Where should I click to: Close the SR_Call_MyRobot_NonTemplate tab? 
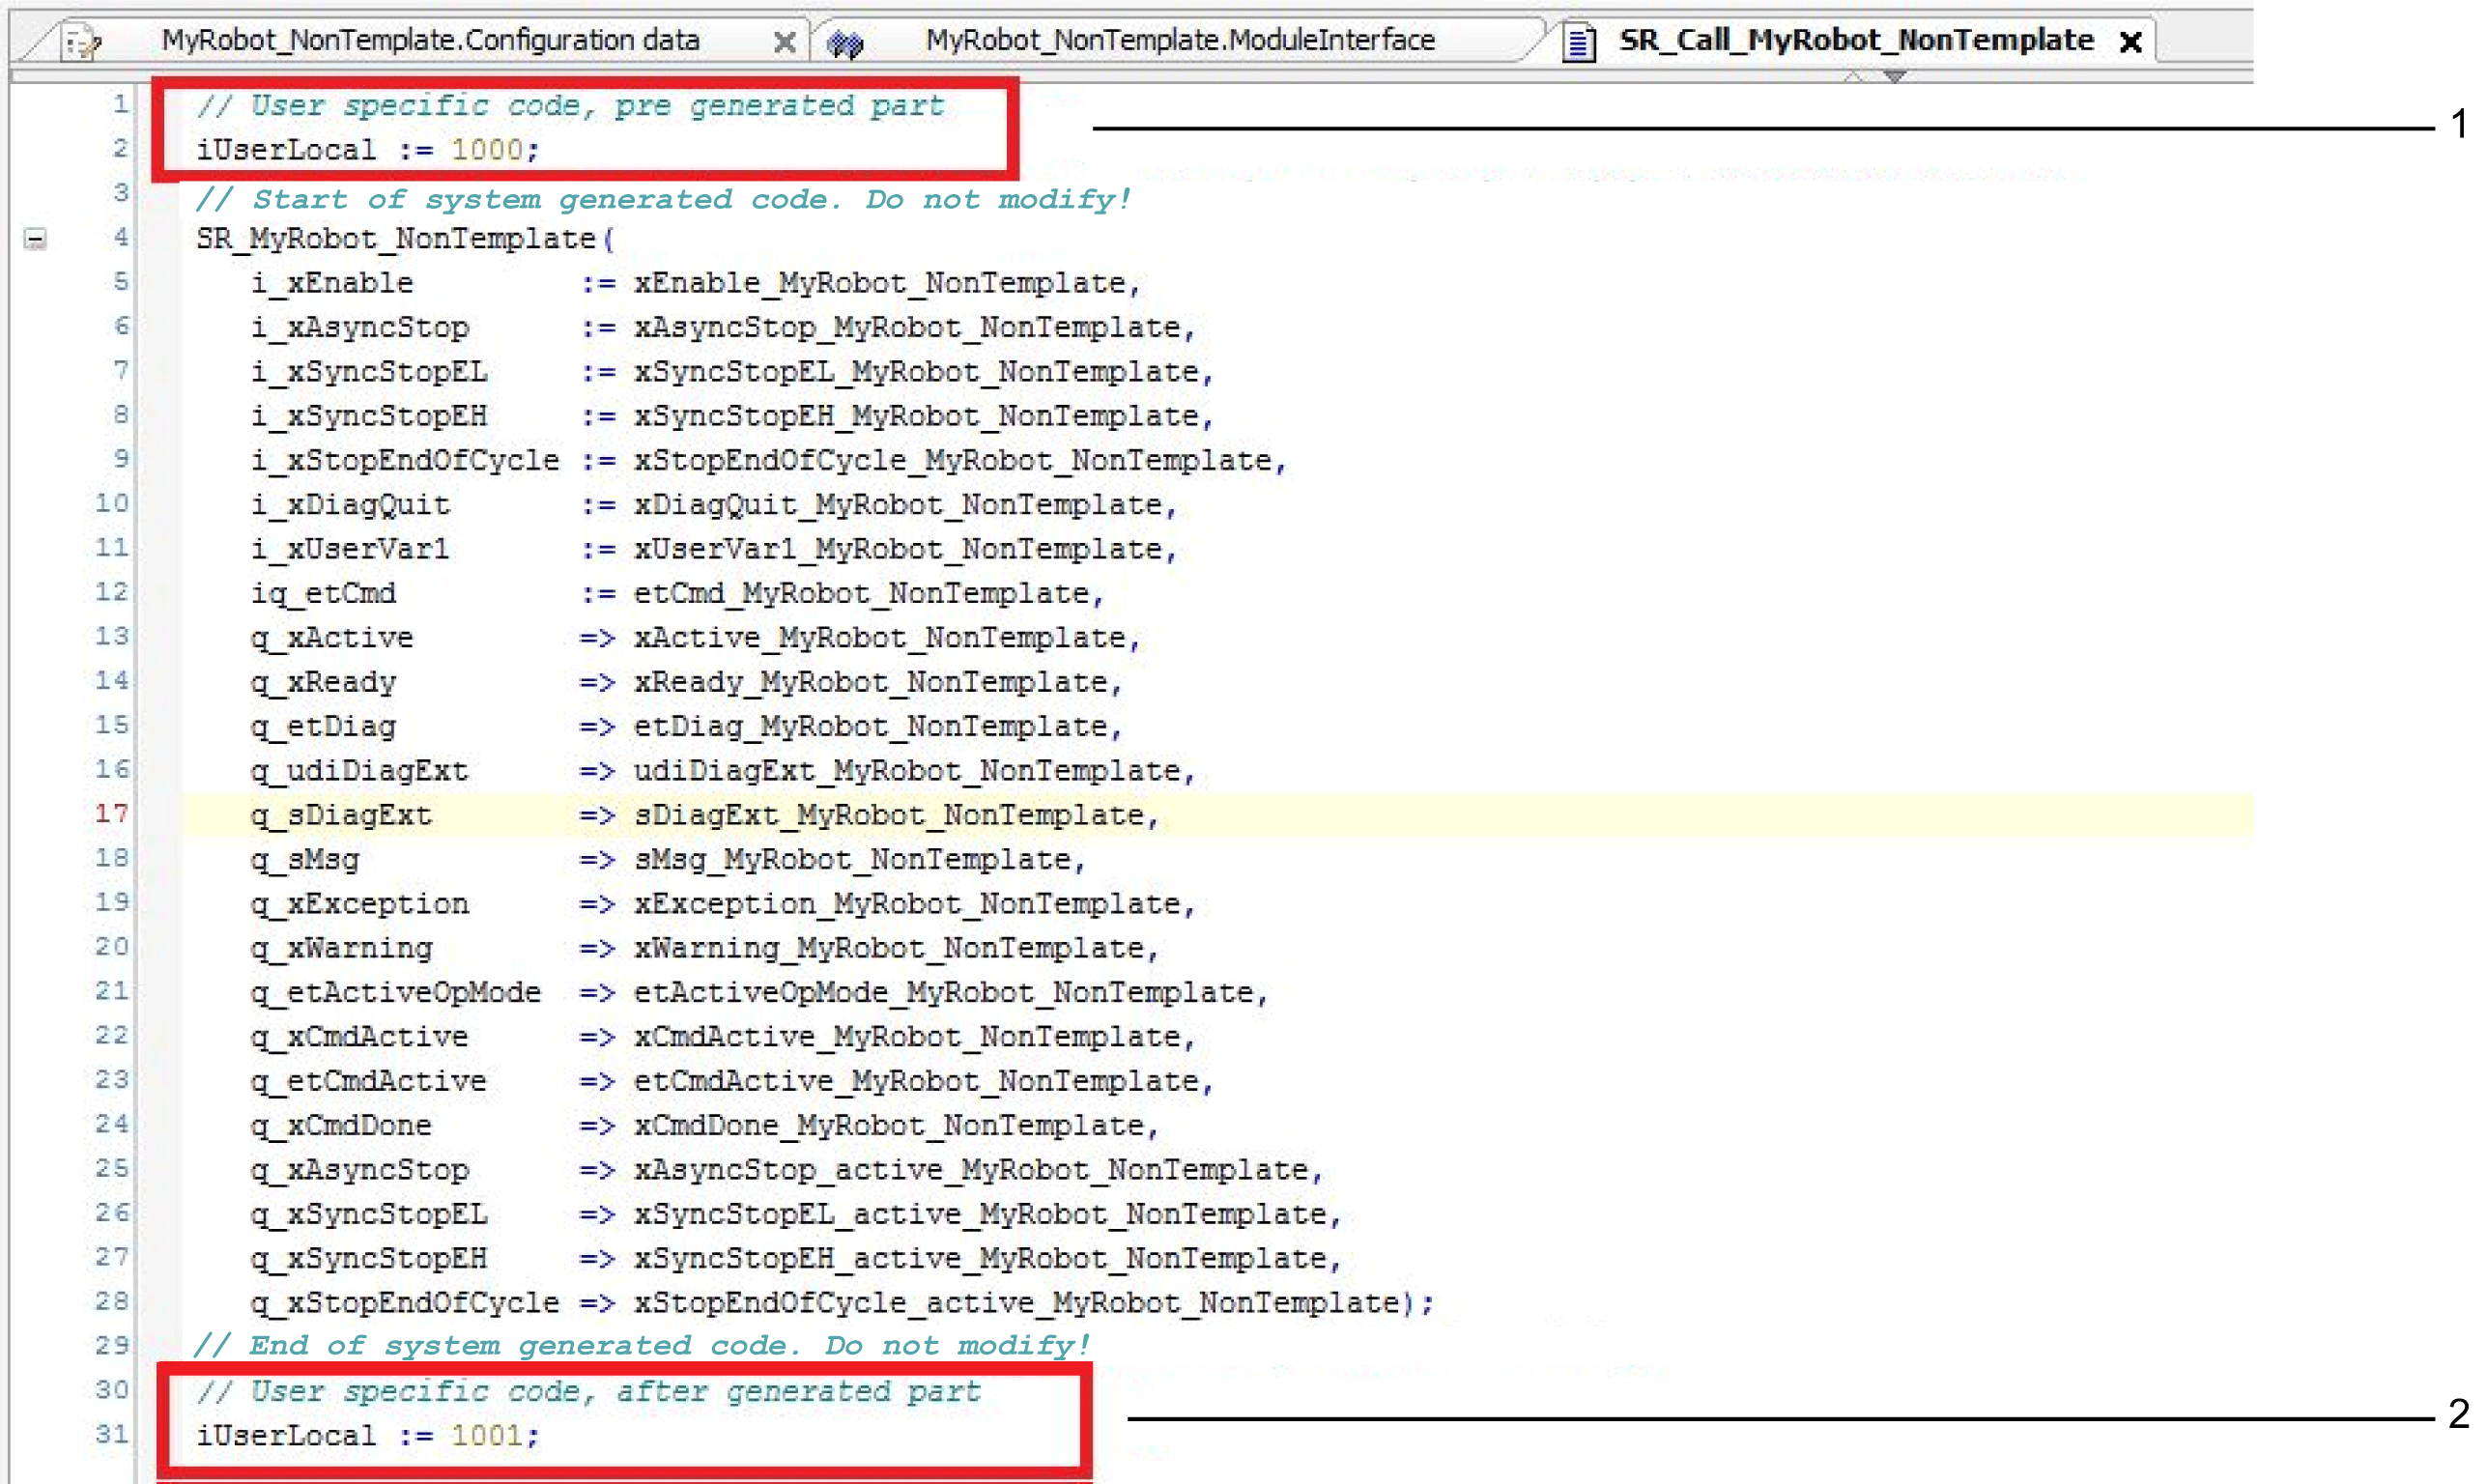(x=2131, y=42)
